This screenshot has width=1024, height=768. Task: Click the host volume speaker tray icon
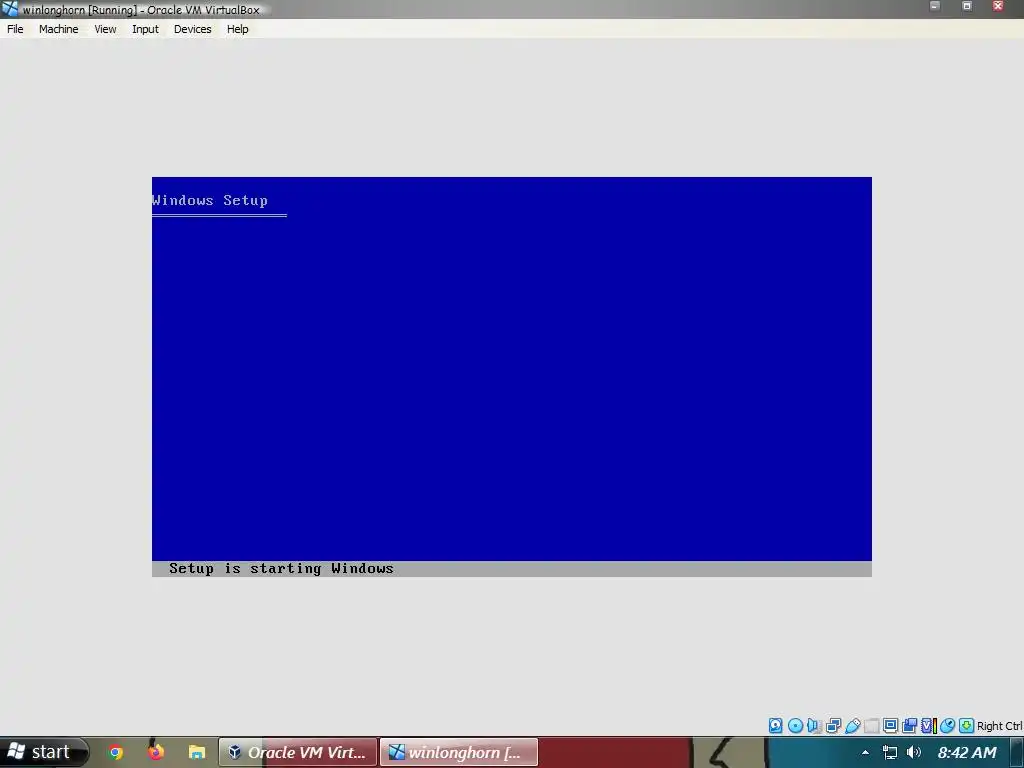pyautogui.click(x=914, y=753)
